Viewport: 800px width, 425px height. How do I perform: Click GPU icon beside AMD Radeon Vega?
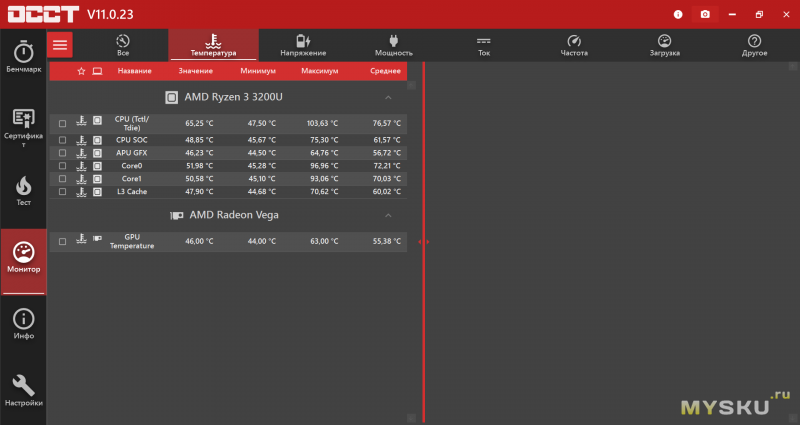click(177, 215)
